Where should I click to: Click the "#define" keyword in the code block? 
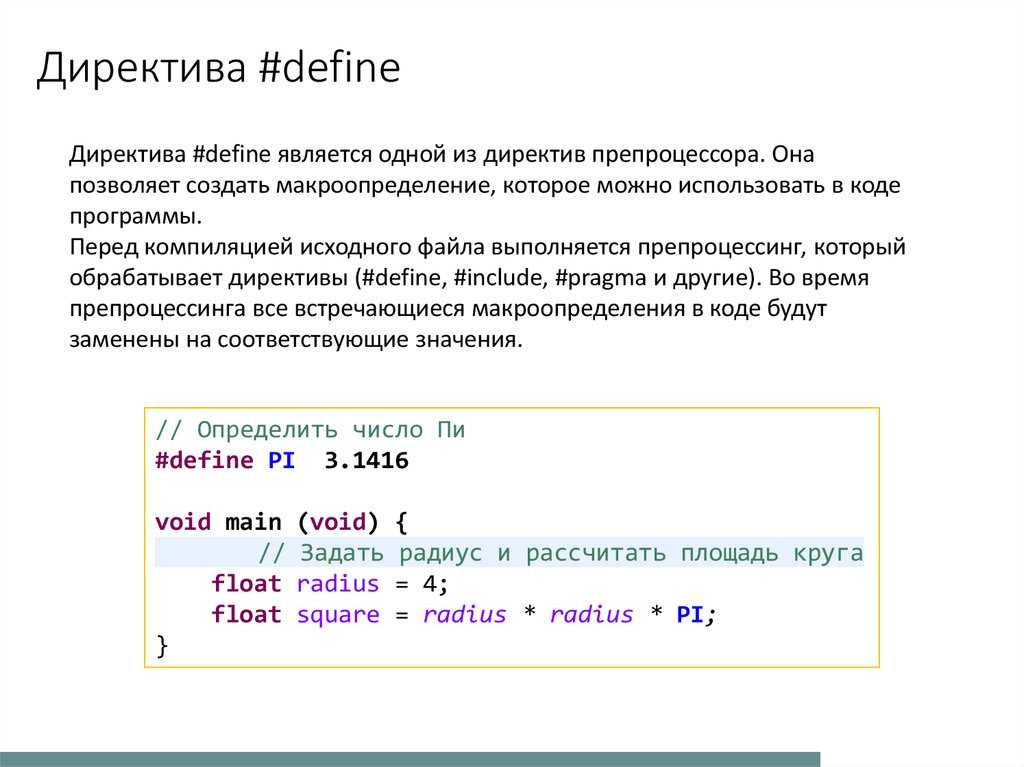204,461
